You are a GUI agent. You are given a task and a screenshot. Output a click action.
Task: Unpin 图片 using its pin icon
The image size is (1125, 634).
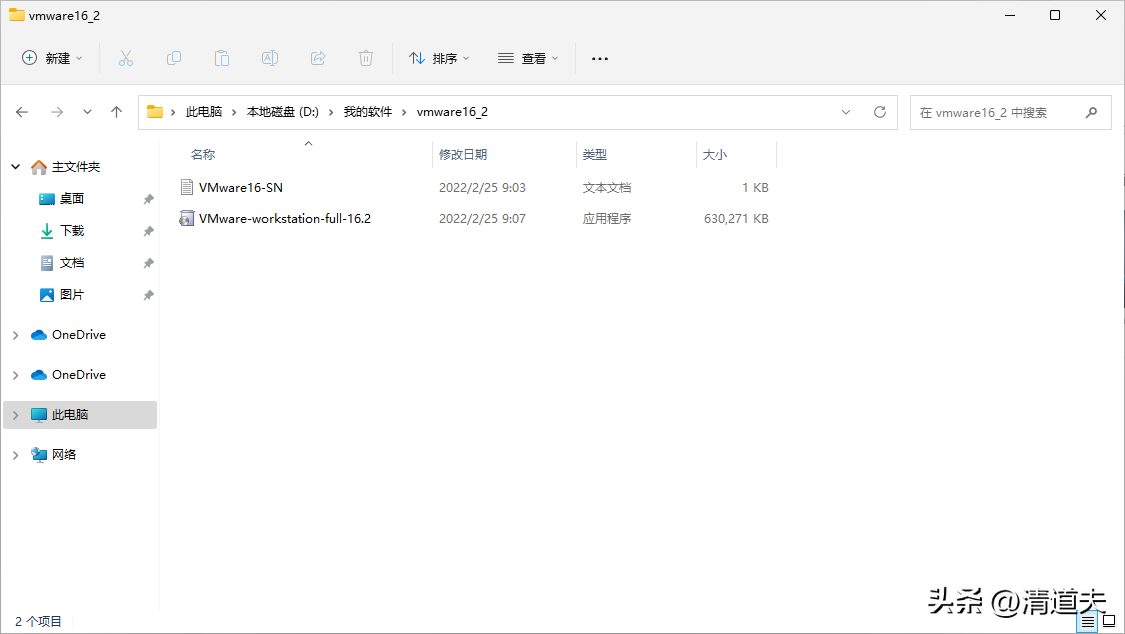149,295
